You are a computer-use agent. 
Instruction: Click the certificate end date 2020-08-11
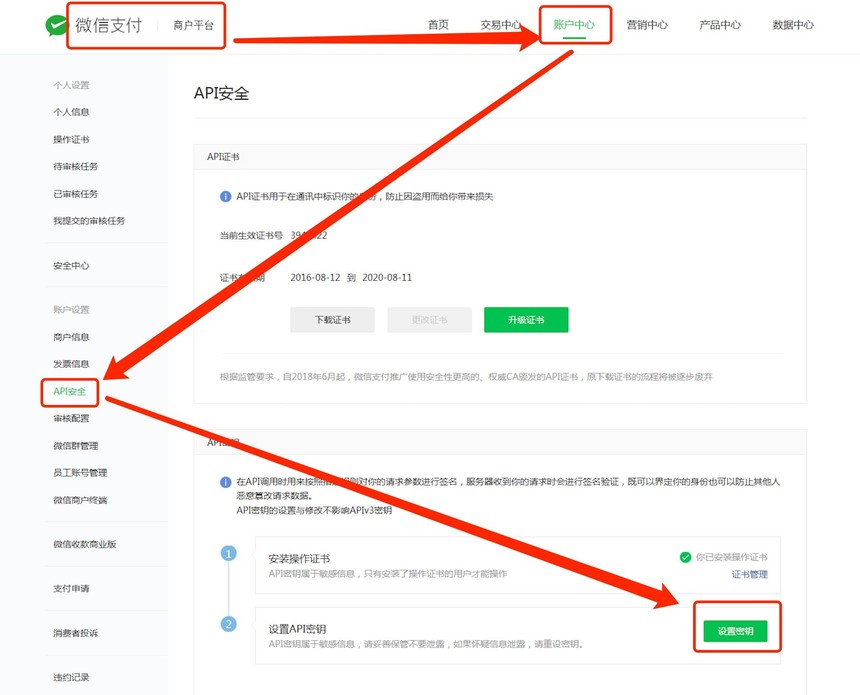pyautogui.click(x=387, y=278)
